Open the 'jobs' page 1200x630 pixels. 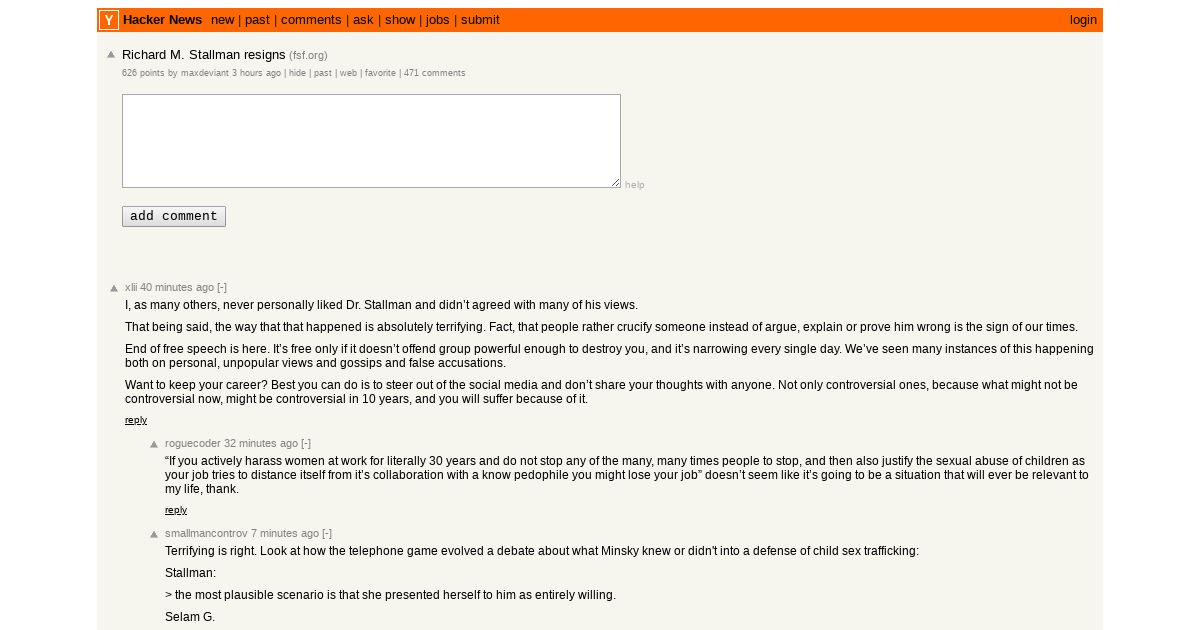pos(438,20)
